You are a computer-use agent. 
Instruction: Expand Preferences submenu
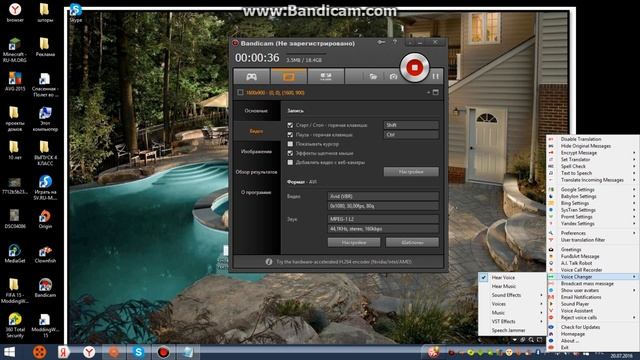tap(593, 233)
